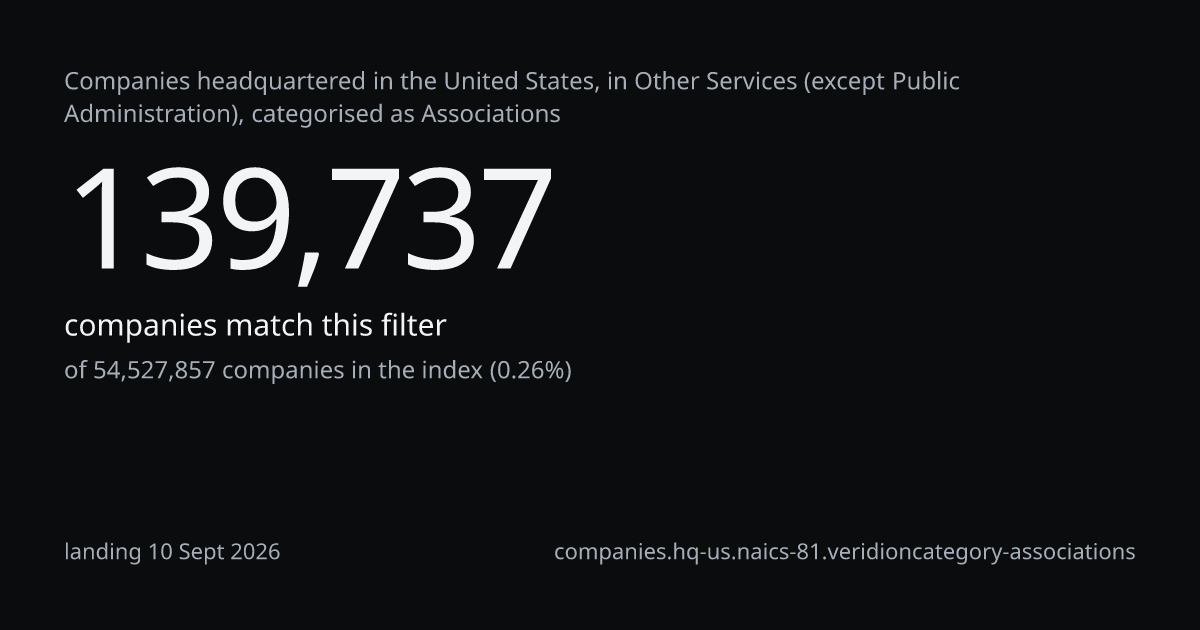Select the 0.26% percentage in parentheses
The image size is (1200, 630).
pyautogui.click(x=530, y=371)
